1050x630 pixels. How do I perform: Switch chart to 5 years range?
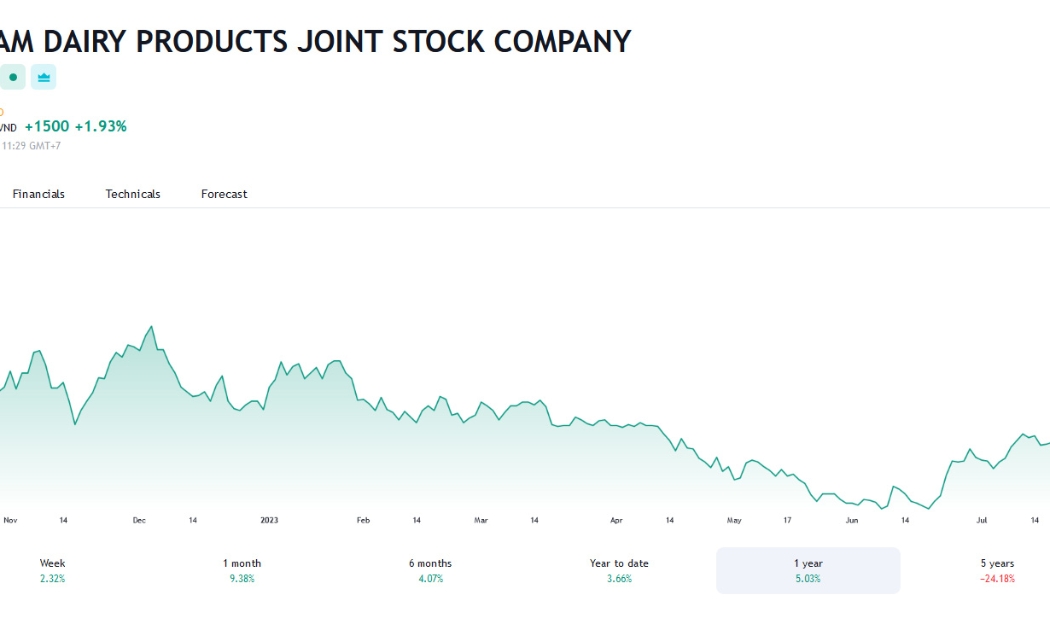point(997,570)
